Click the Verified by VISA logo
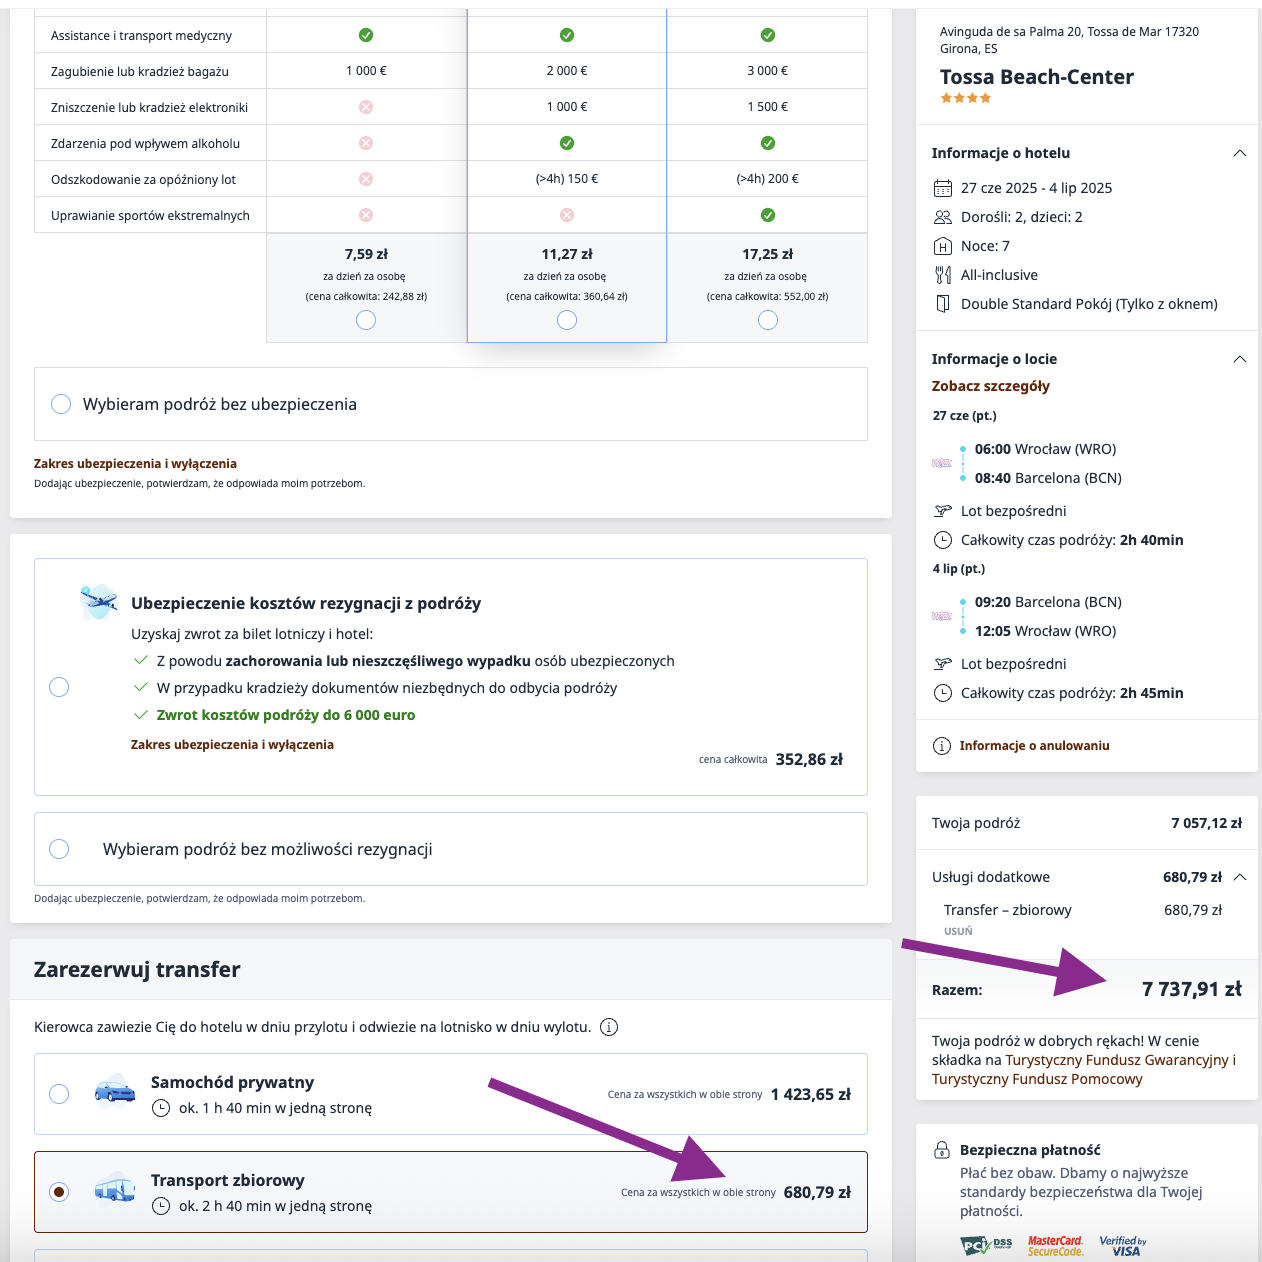The width and height of the screenshot is (1262, 1262). pyautogui.click(x=1123, y=1246)
